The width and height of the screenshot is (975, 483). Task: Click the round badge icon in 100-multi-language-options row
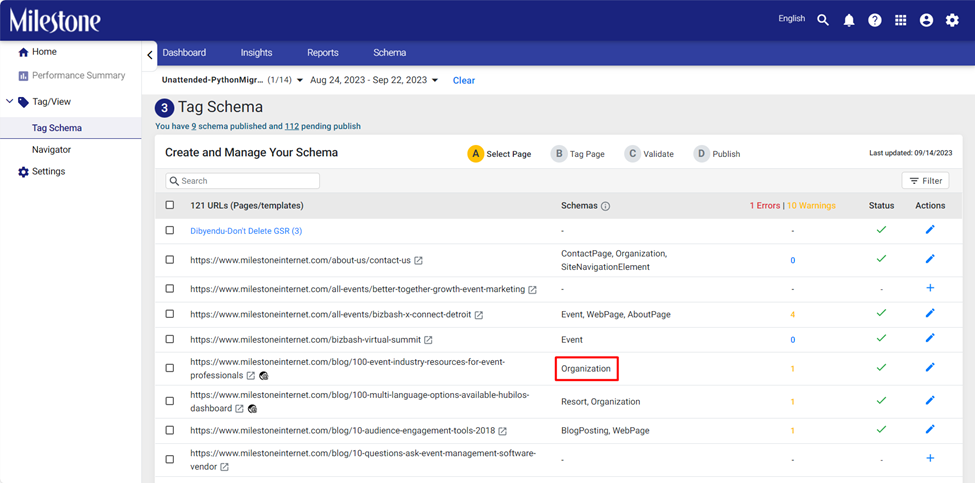(x=252, y=408)
